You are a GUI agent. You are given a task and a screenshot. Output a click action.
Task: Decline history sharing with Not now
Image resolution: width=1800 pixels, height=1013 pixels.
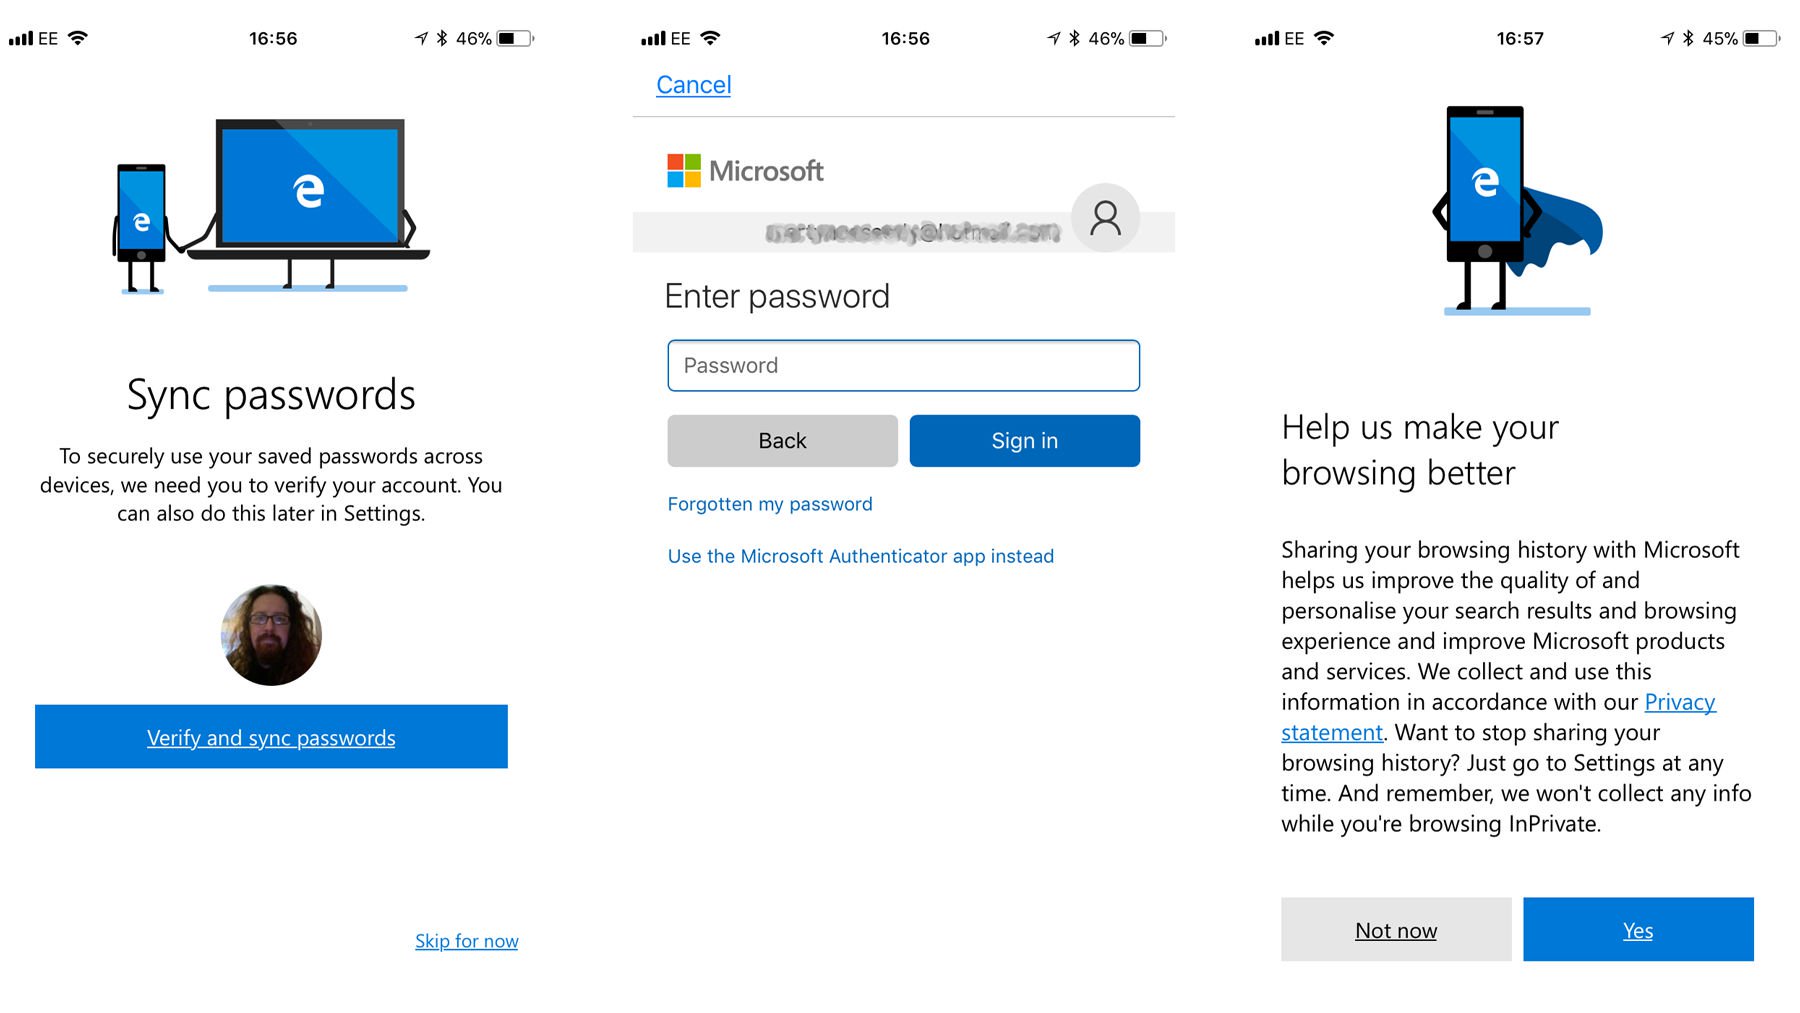click(1396, 930)
